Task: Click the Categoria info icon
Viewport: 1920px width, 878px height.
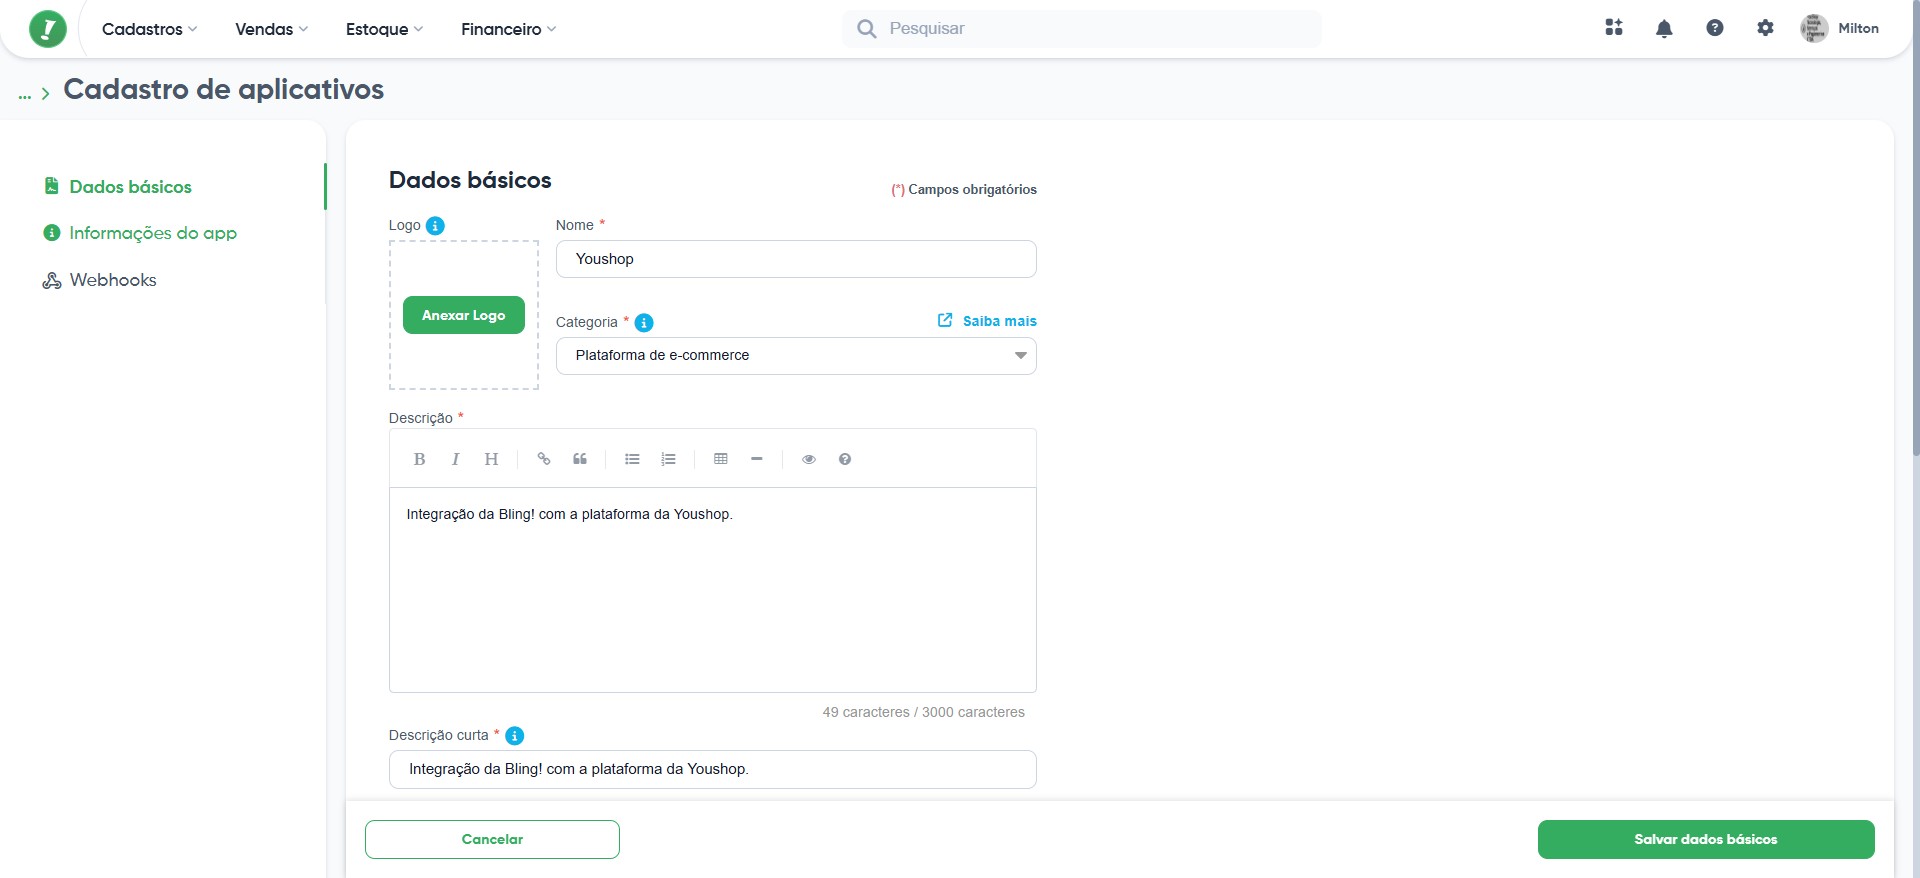Action: point(644,322)
